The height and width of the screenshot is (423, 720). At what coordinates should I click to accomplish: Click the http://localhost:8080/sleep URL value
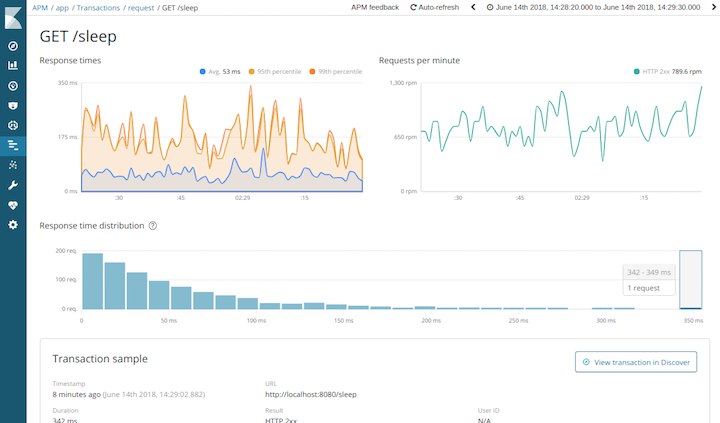[x=311, y=394]
